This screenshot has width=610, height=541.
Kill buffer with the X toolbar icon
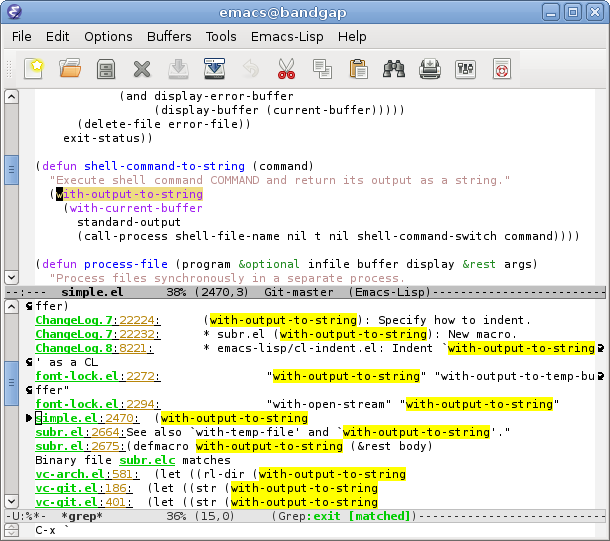142,69
